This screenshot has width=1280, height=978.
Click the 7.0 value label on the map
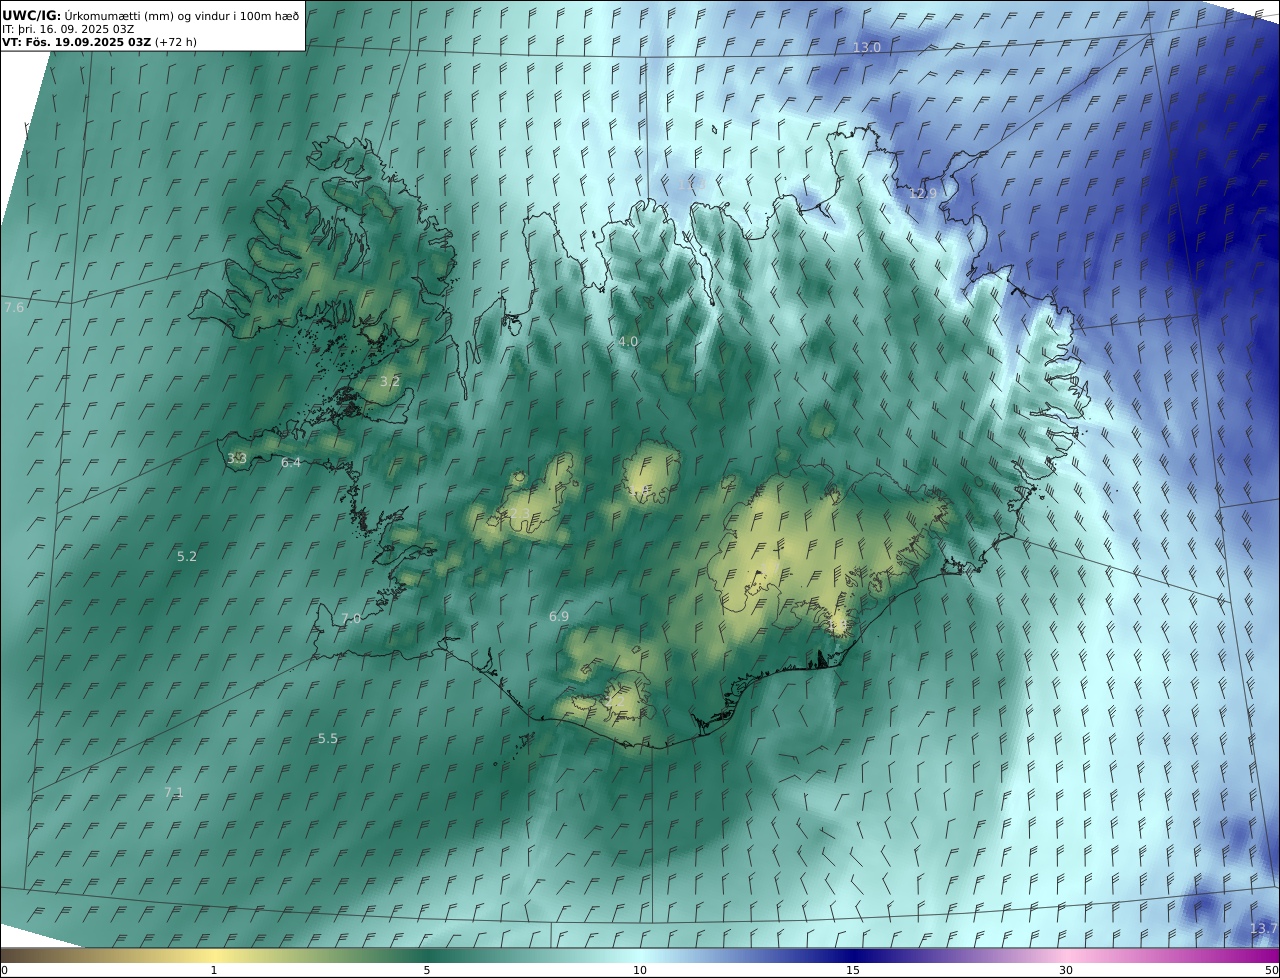click(x=351, y=619)
